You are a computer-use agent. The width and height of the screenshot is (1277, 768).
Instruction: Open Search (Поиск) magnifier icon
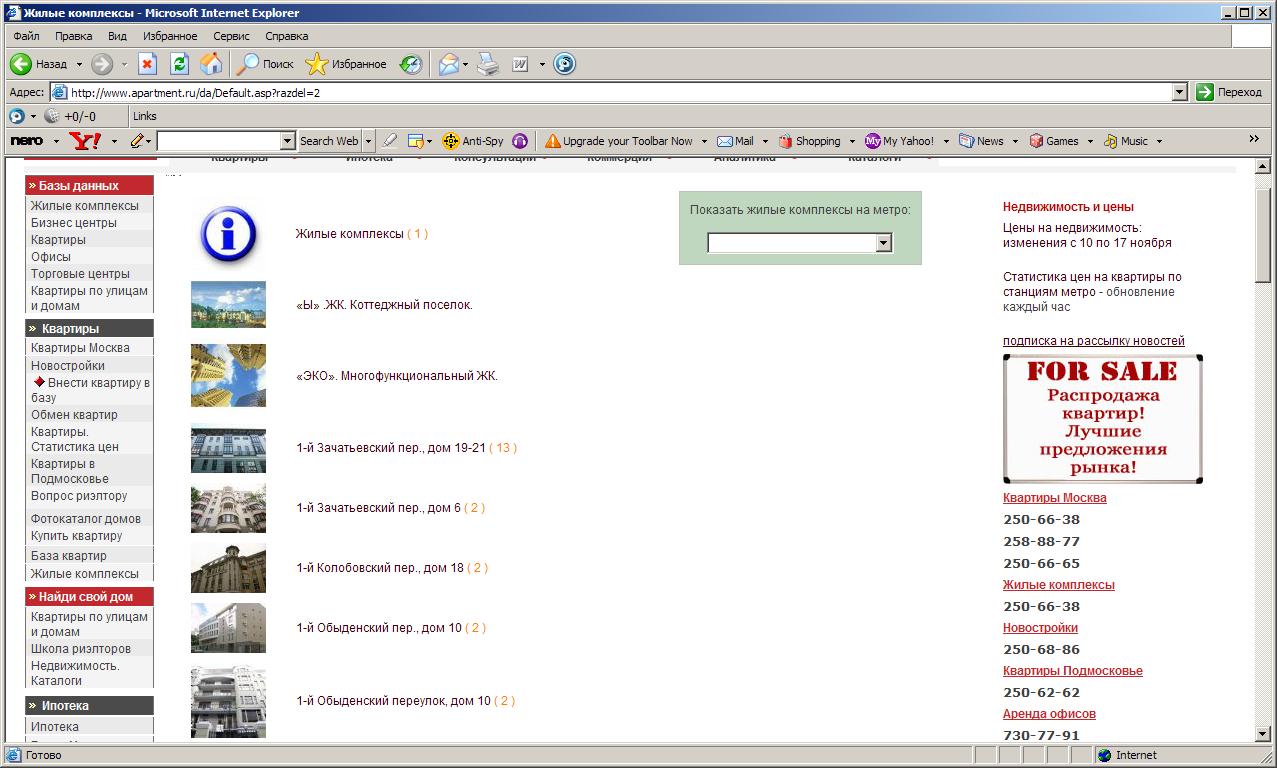tap(247, 64)
